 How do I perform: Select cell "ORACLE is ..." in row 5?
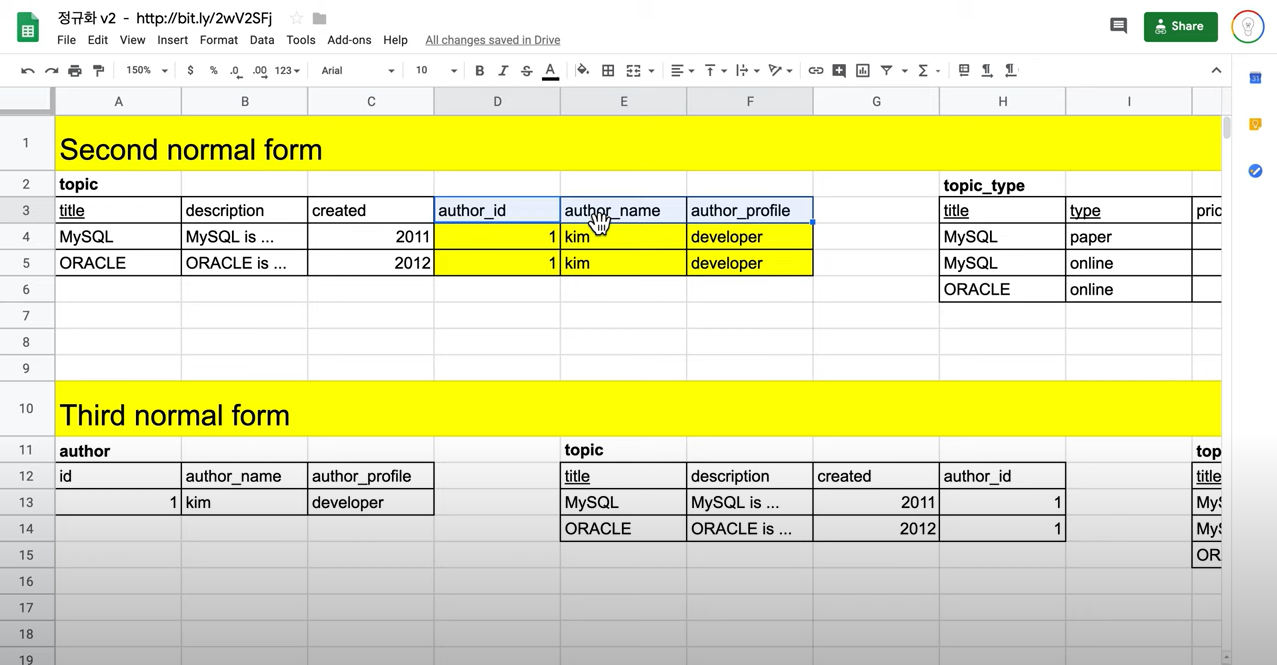[245, 263]
